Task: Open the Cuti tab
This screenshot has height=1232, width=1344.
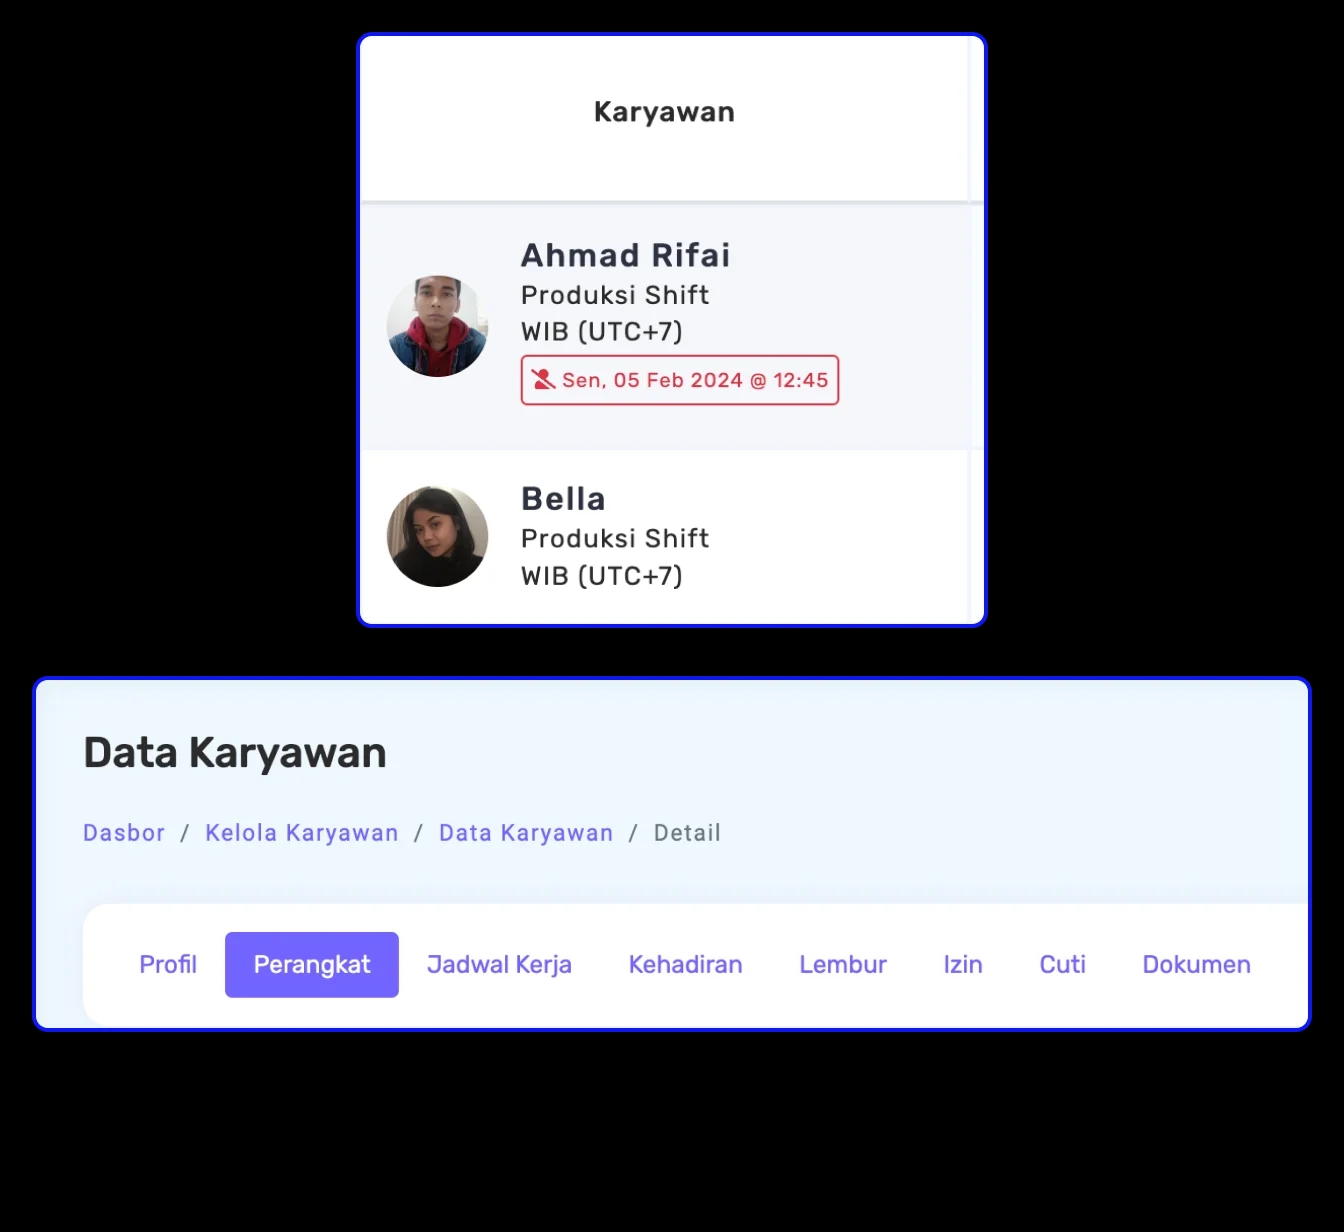Action: (1062, 965)
